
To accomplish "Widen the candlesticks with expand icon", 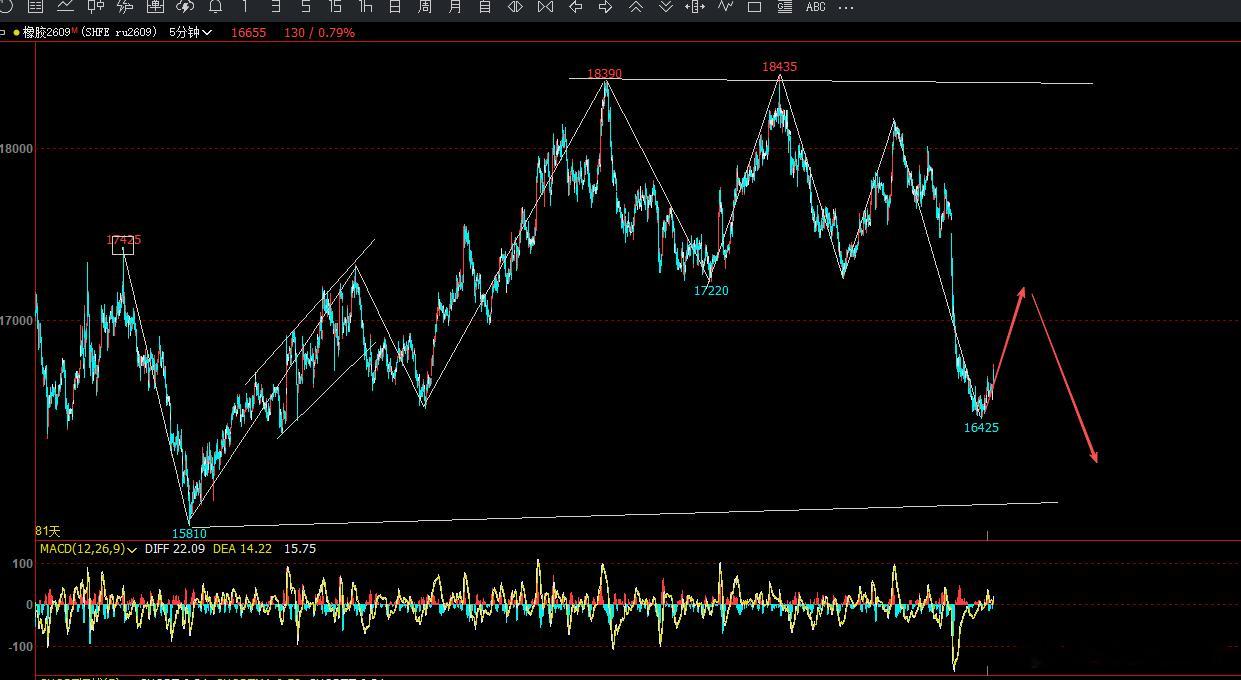I will point(515,7).
